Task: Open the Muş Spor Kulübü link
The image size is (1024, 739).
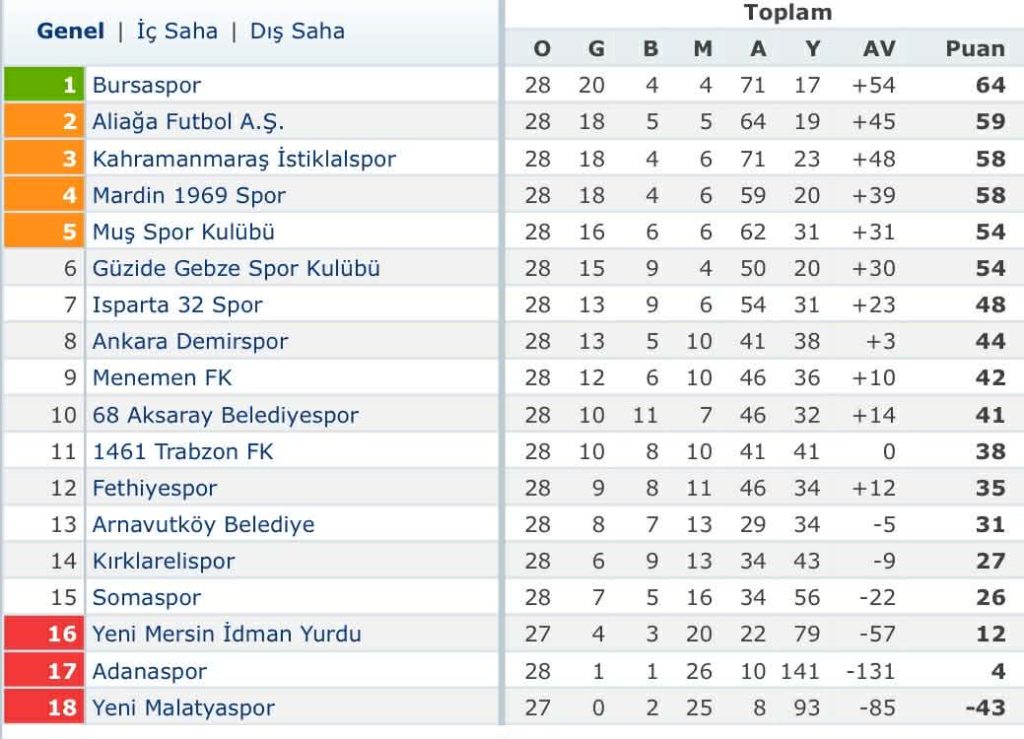Action: click(183, 232)
